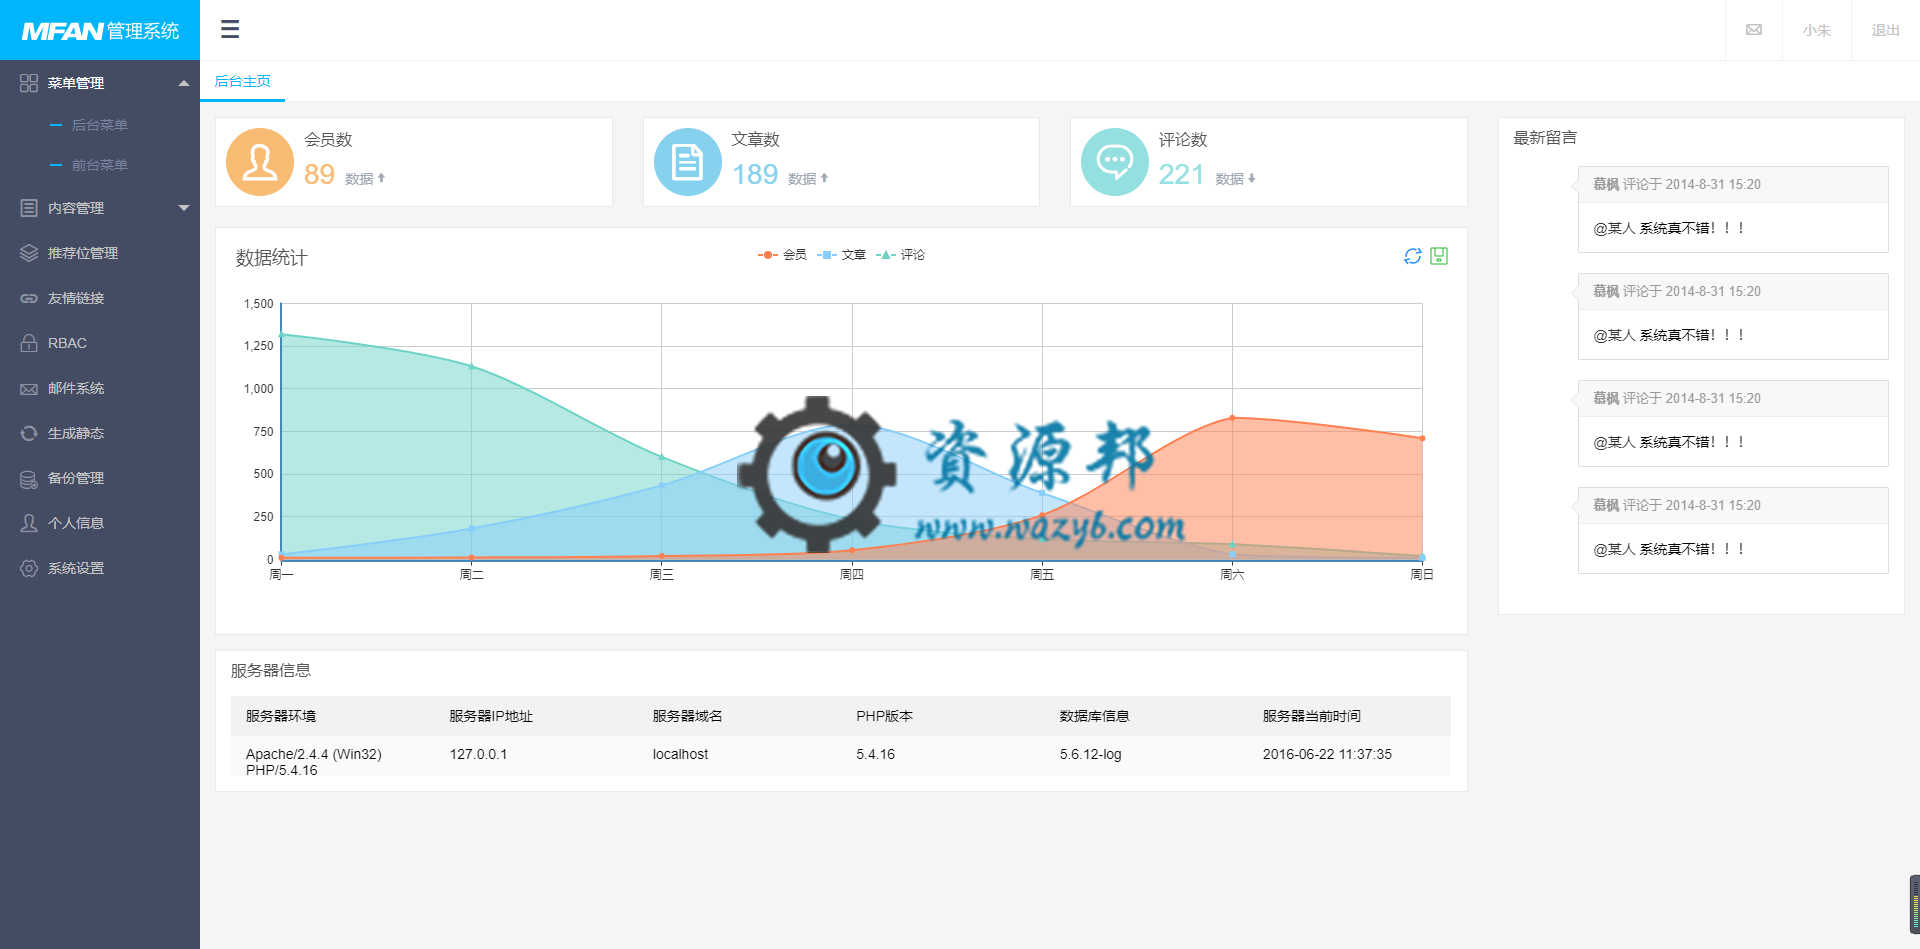Click the 文章数 value 189
The height and width of the screenshot is (949, 1920).
coord(755,175)
